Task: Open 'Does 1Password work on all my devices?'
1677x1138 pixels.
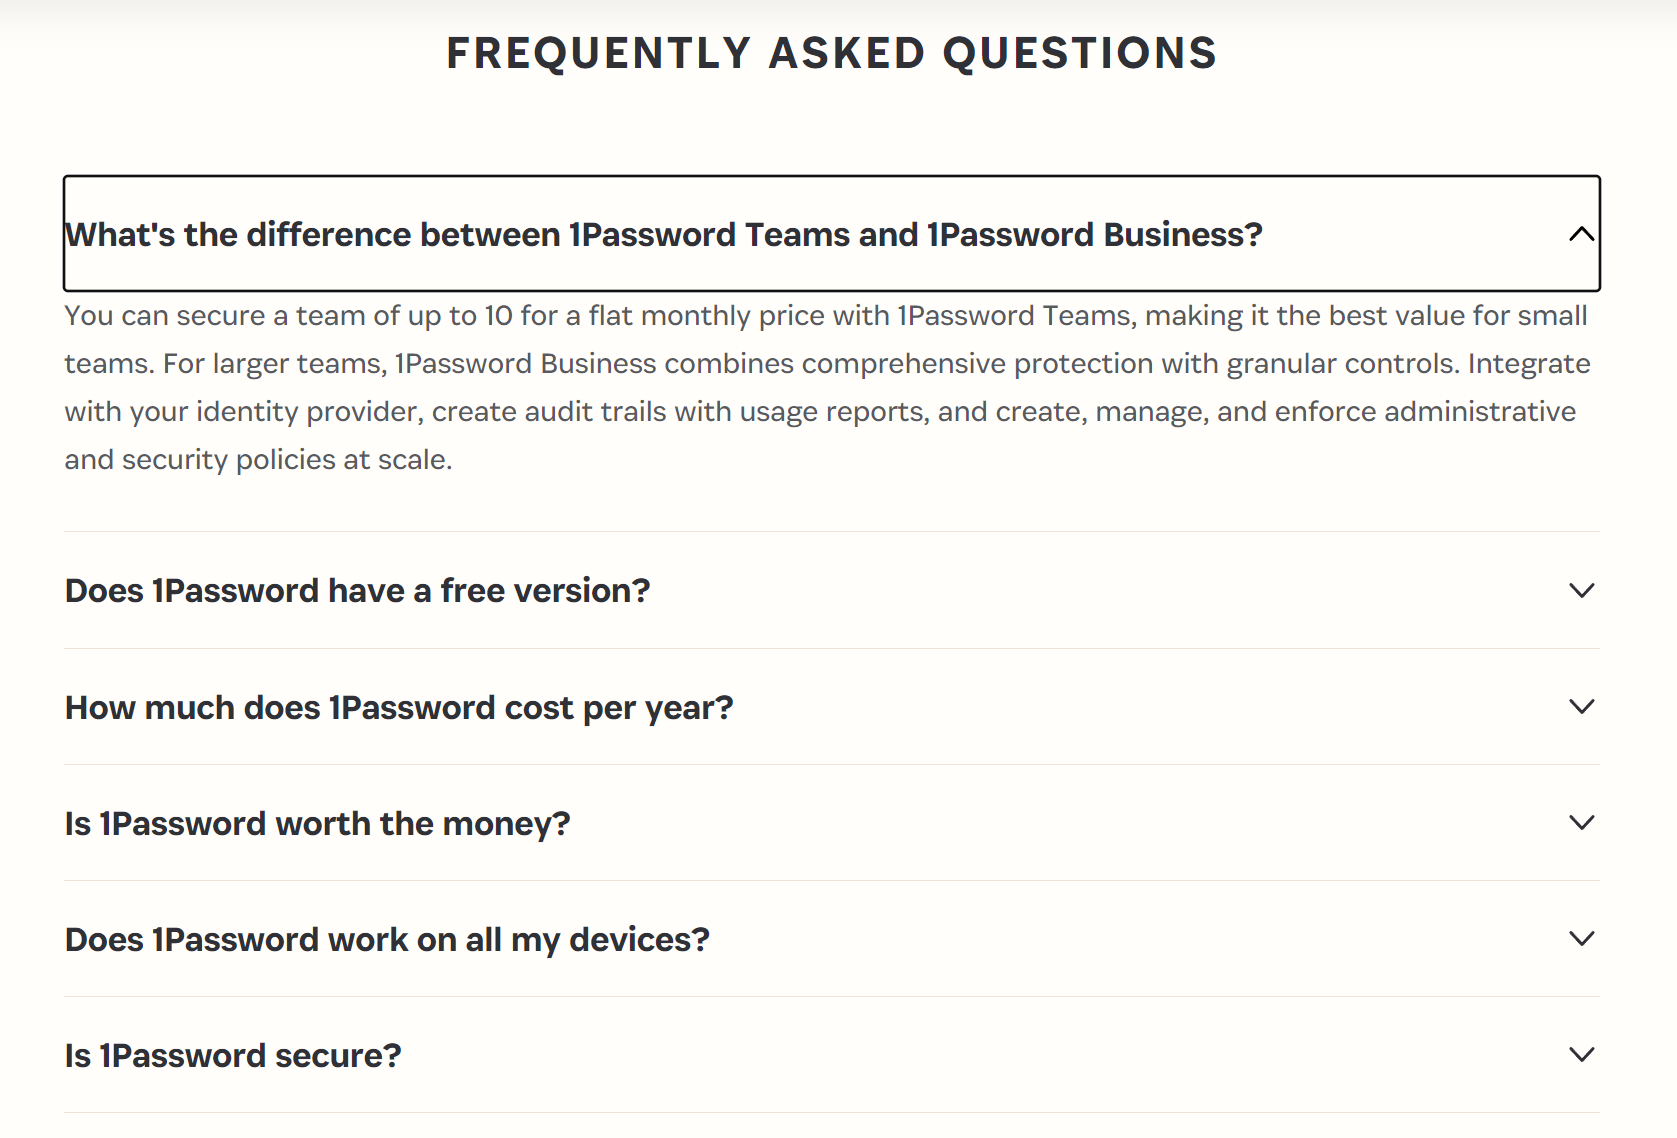Action: point(387,940)
